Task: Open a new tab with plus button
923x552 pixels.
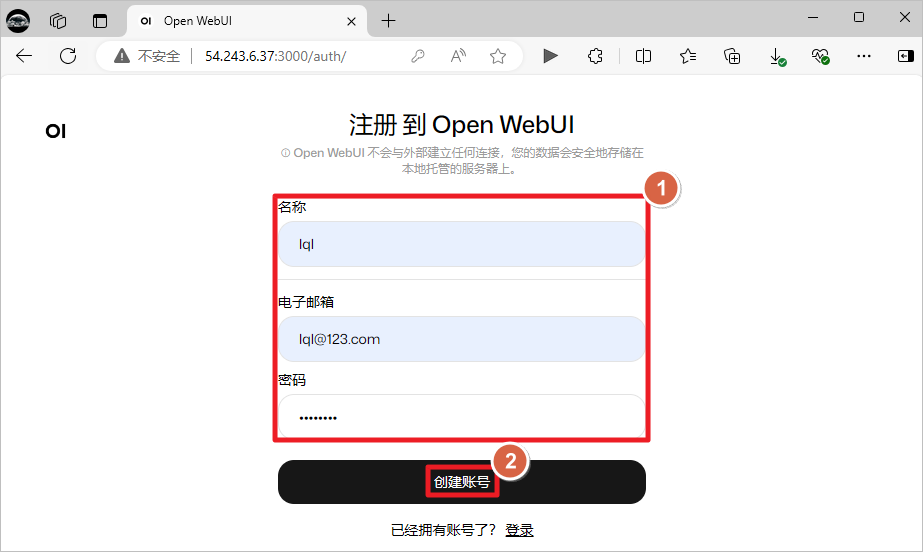Action: [389, 21]
